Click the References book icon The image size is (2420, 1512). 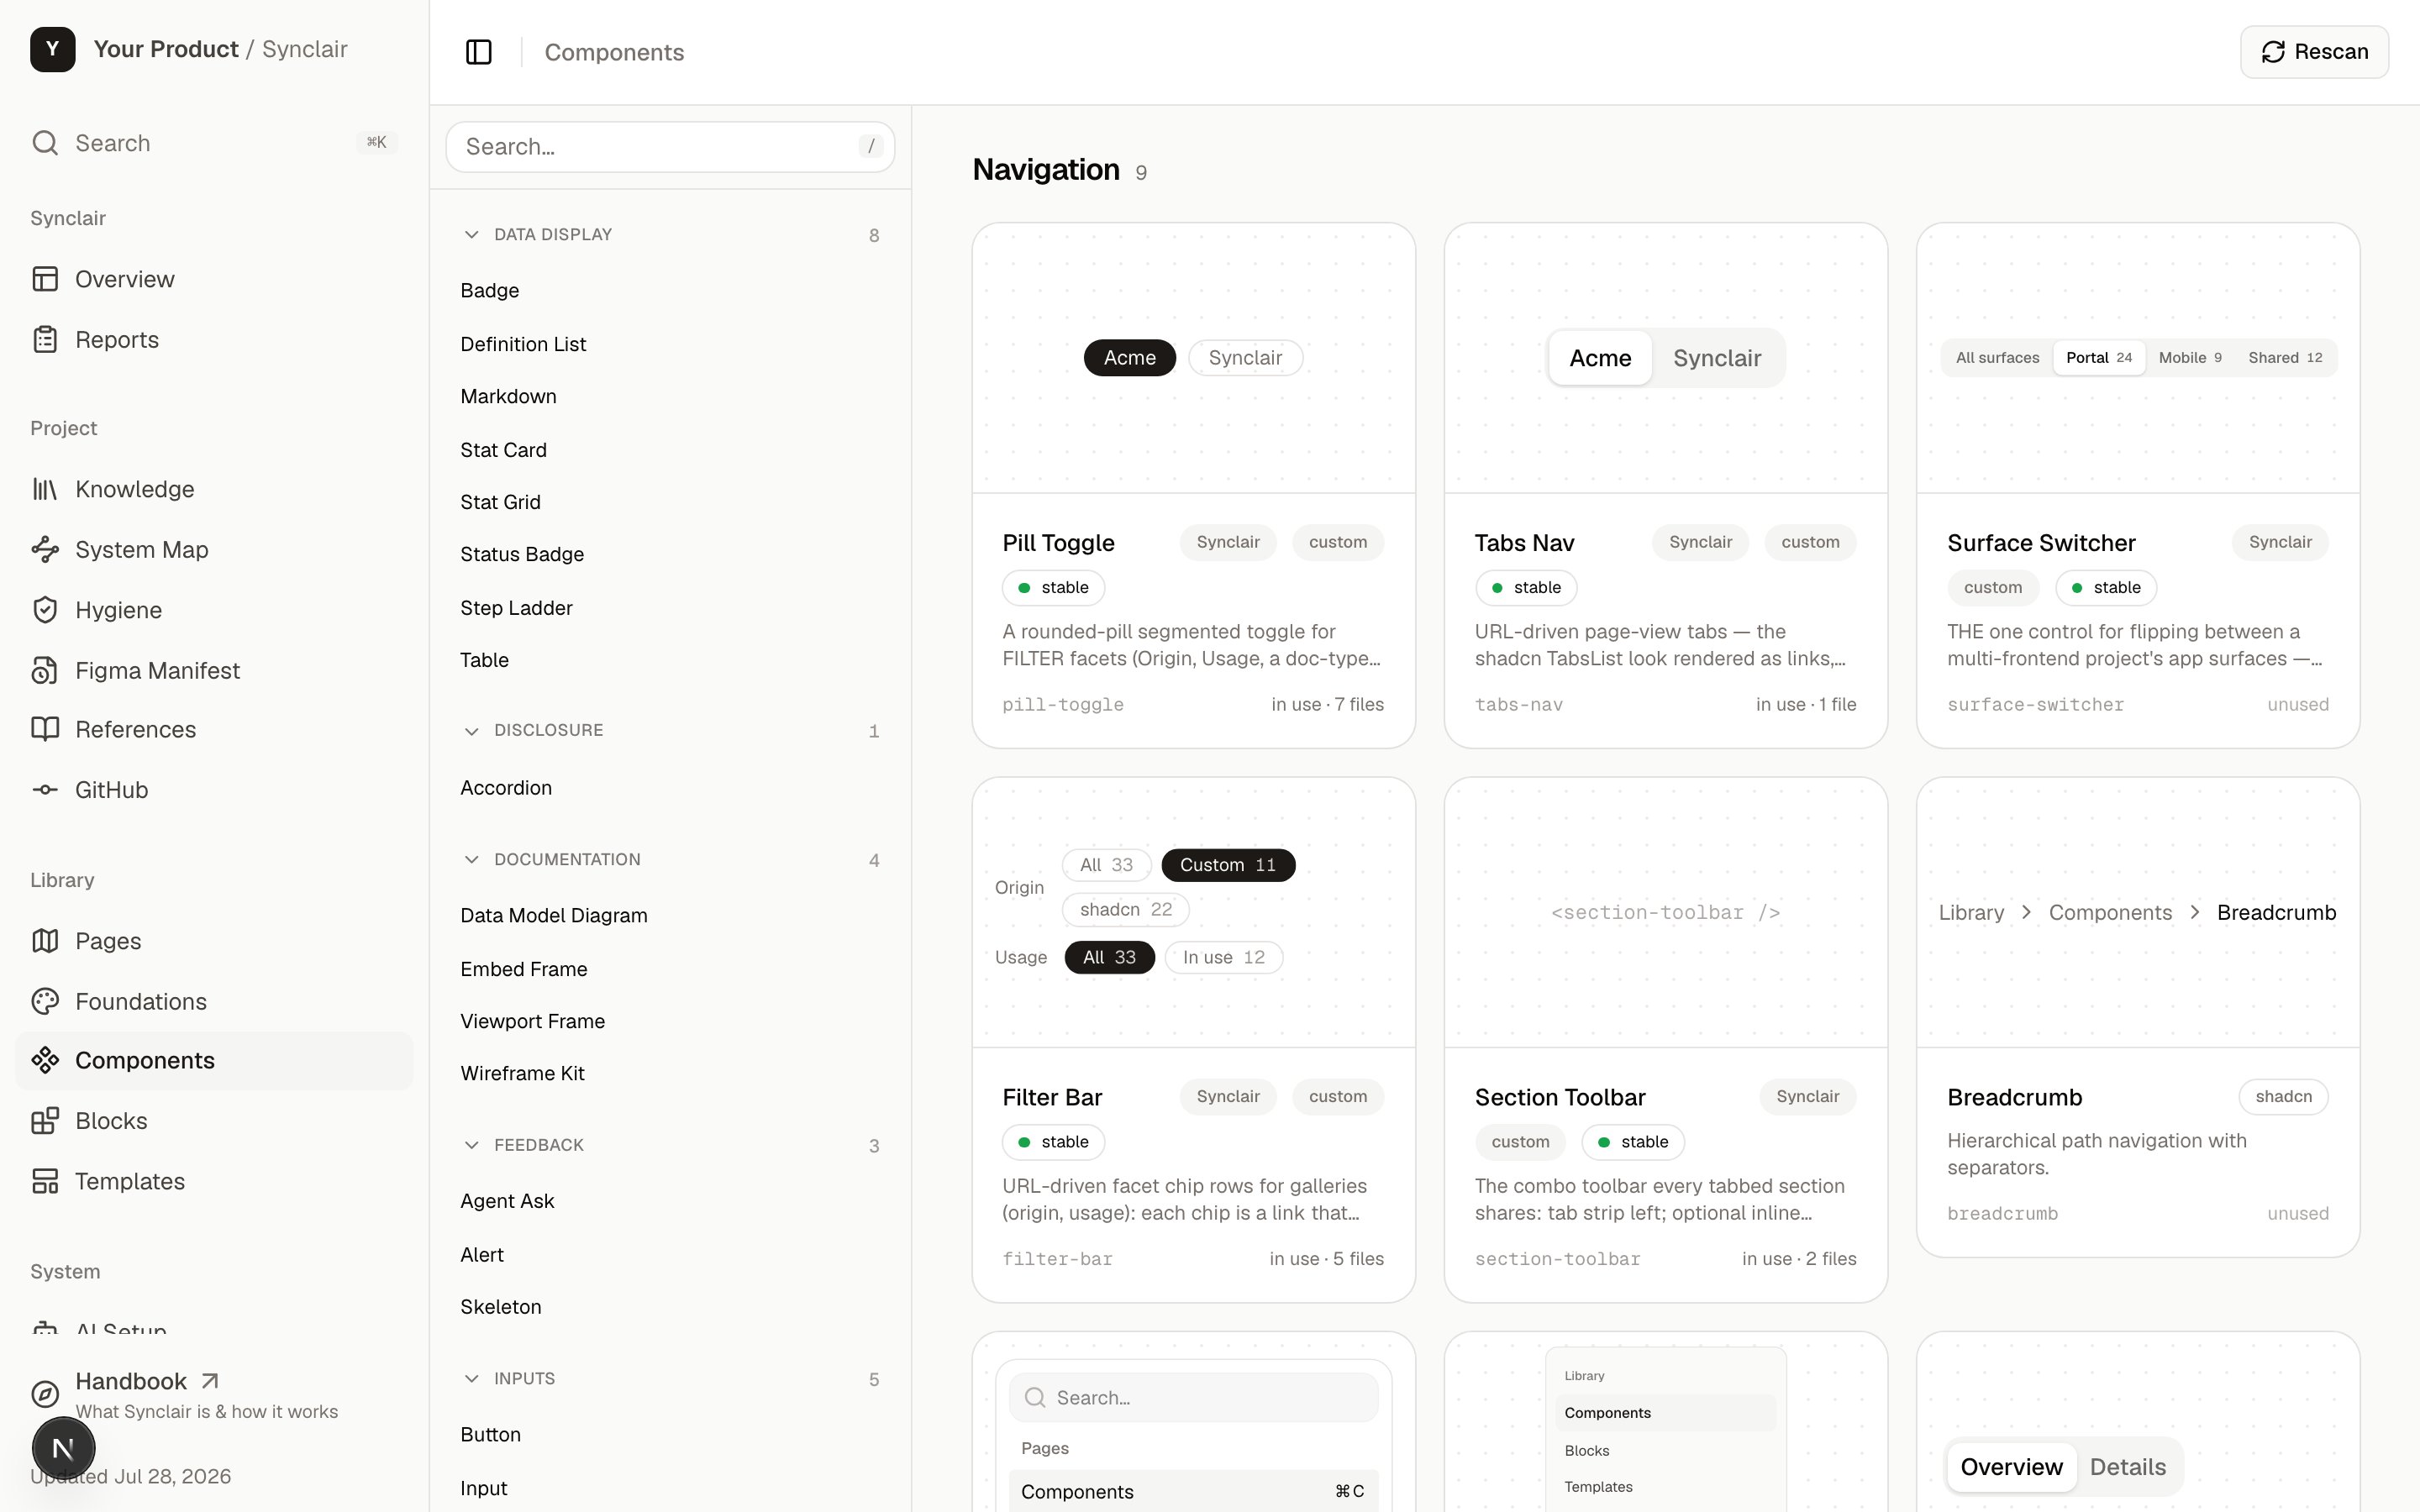[x=45, y=729]
